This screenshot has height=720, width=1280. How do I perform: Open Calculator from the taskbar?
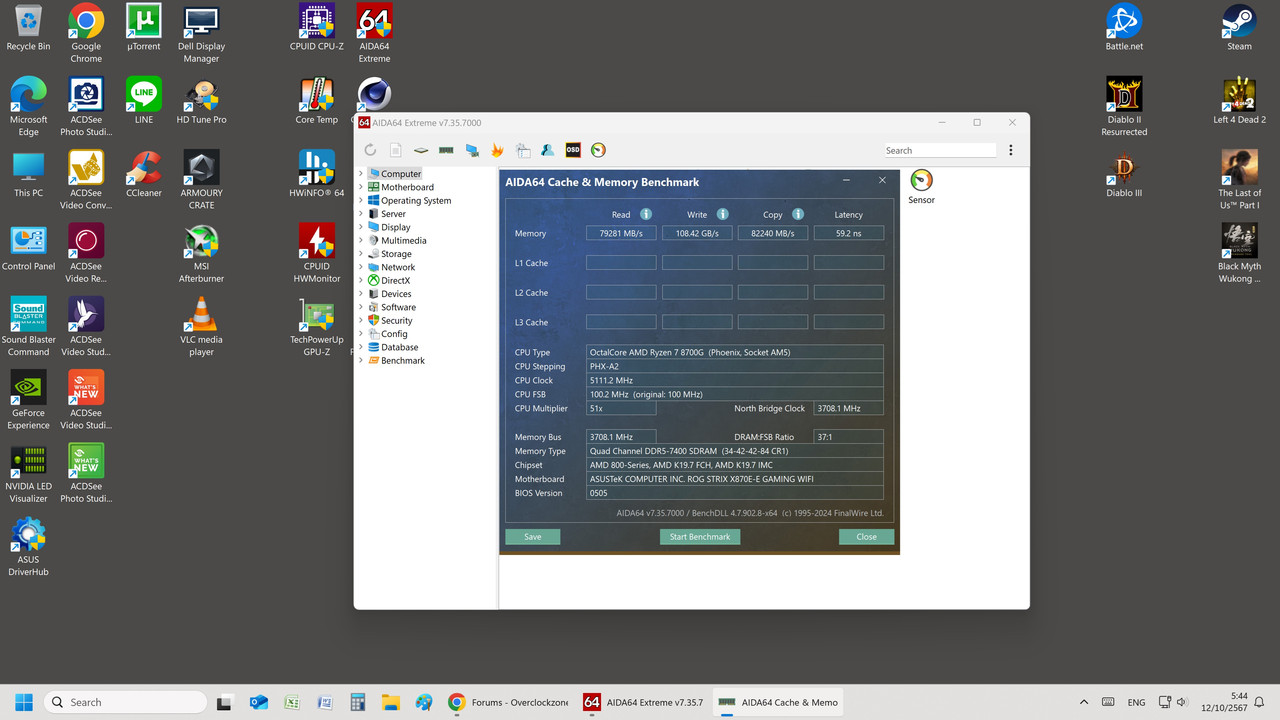(357, 702)
